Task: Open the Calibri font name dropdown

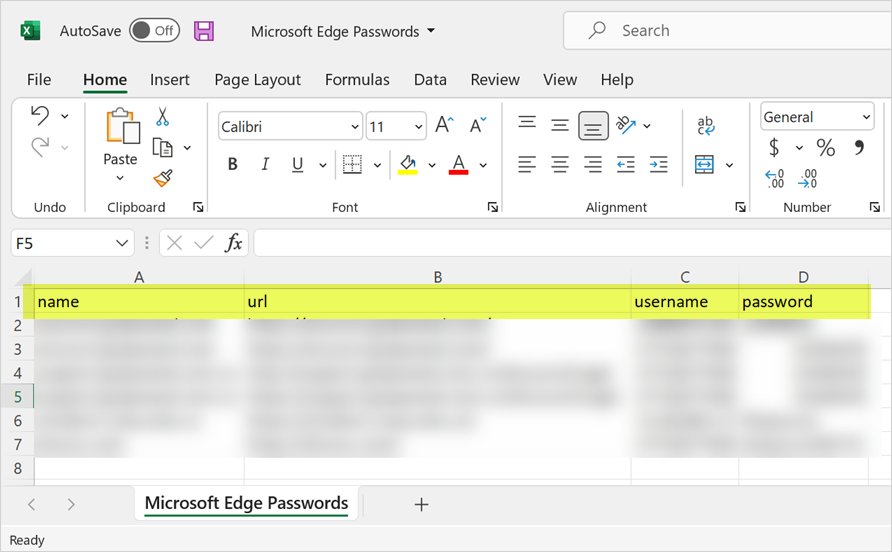Action: (355, 127)
